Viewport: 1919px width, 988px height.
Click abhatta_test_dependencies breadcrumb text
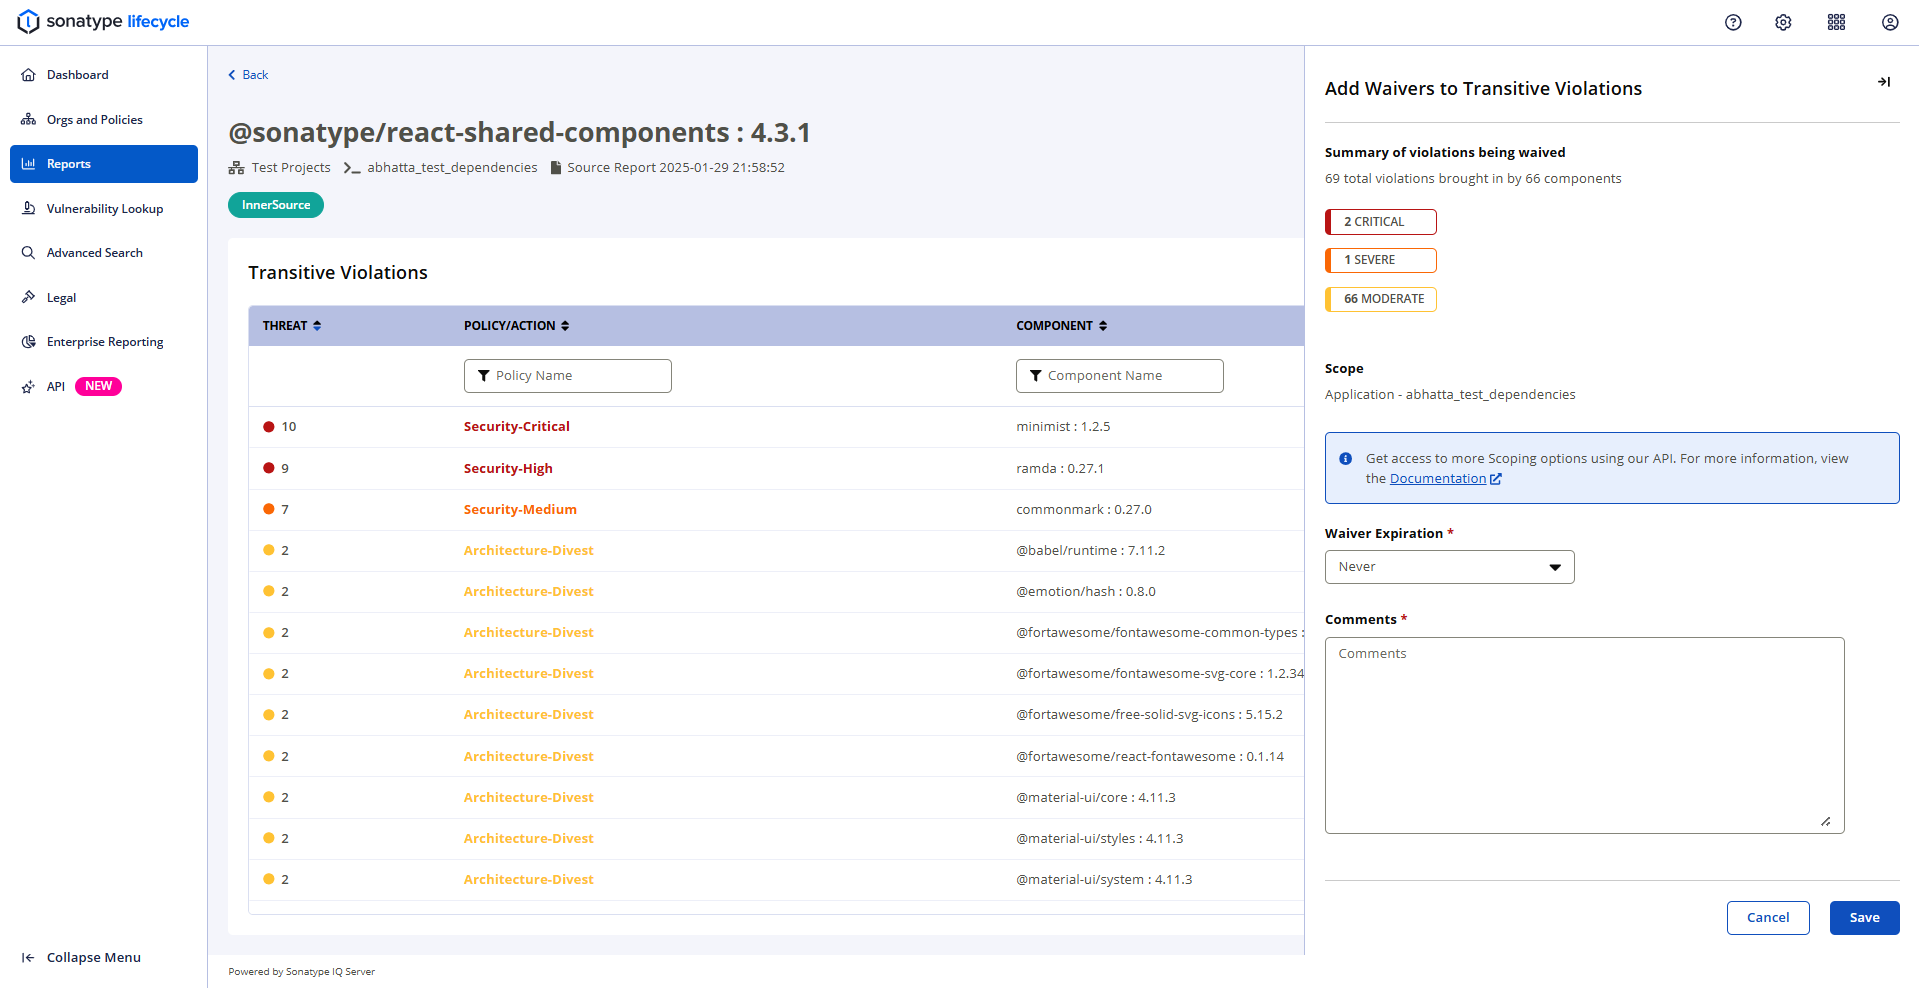[452, 168]
